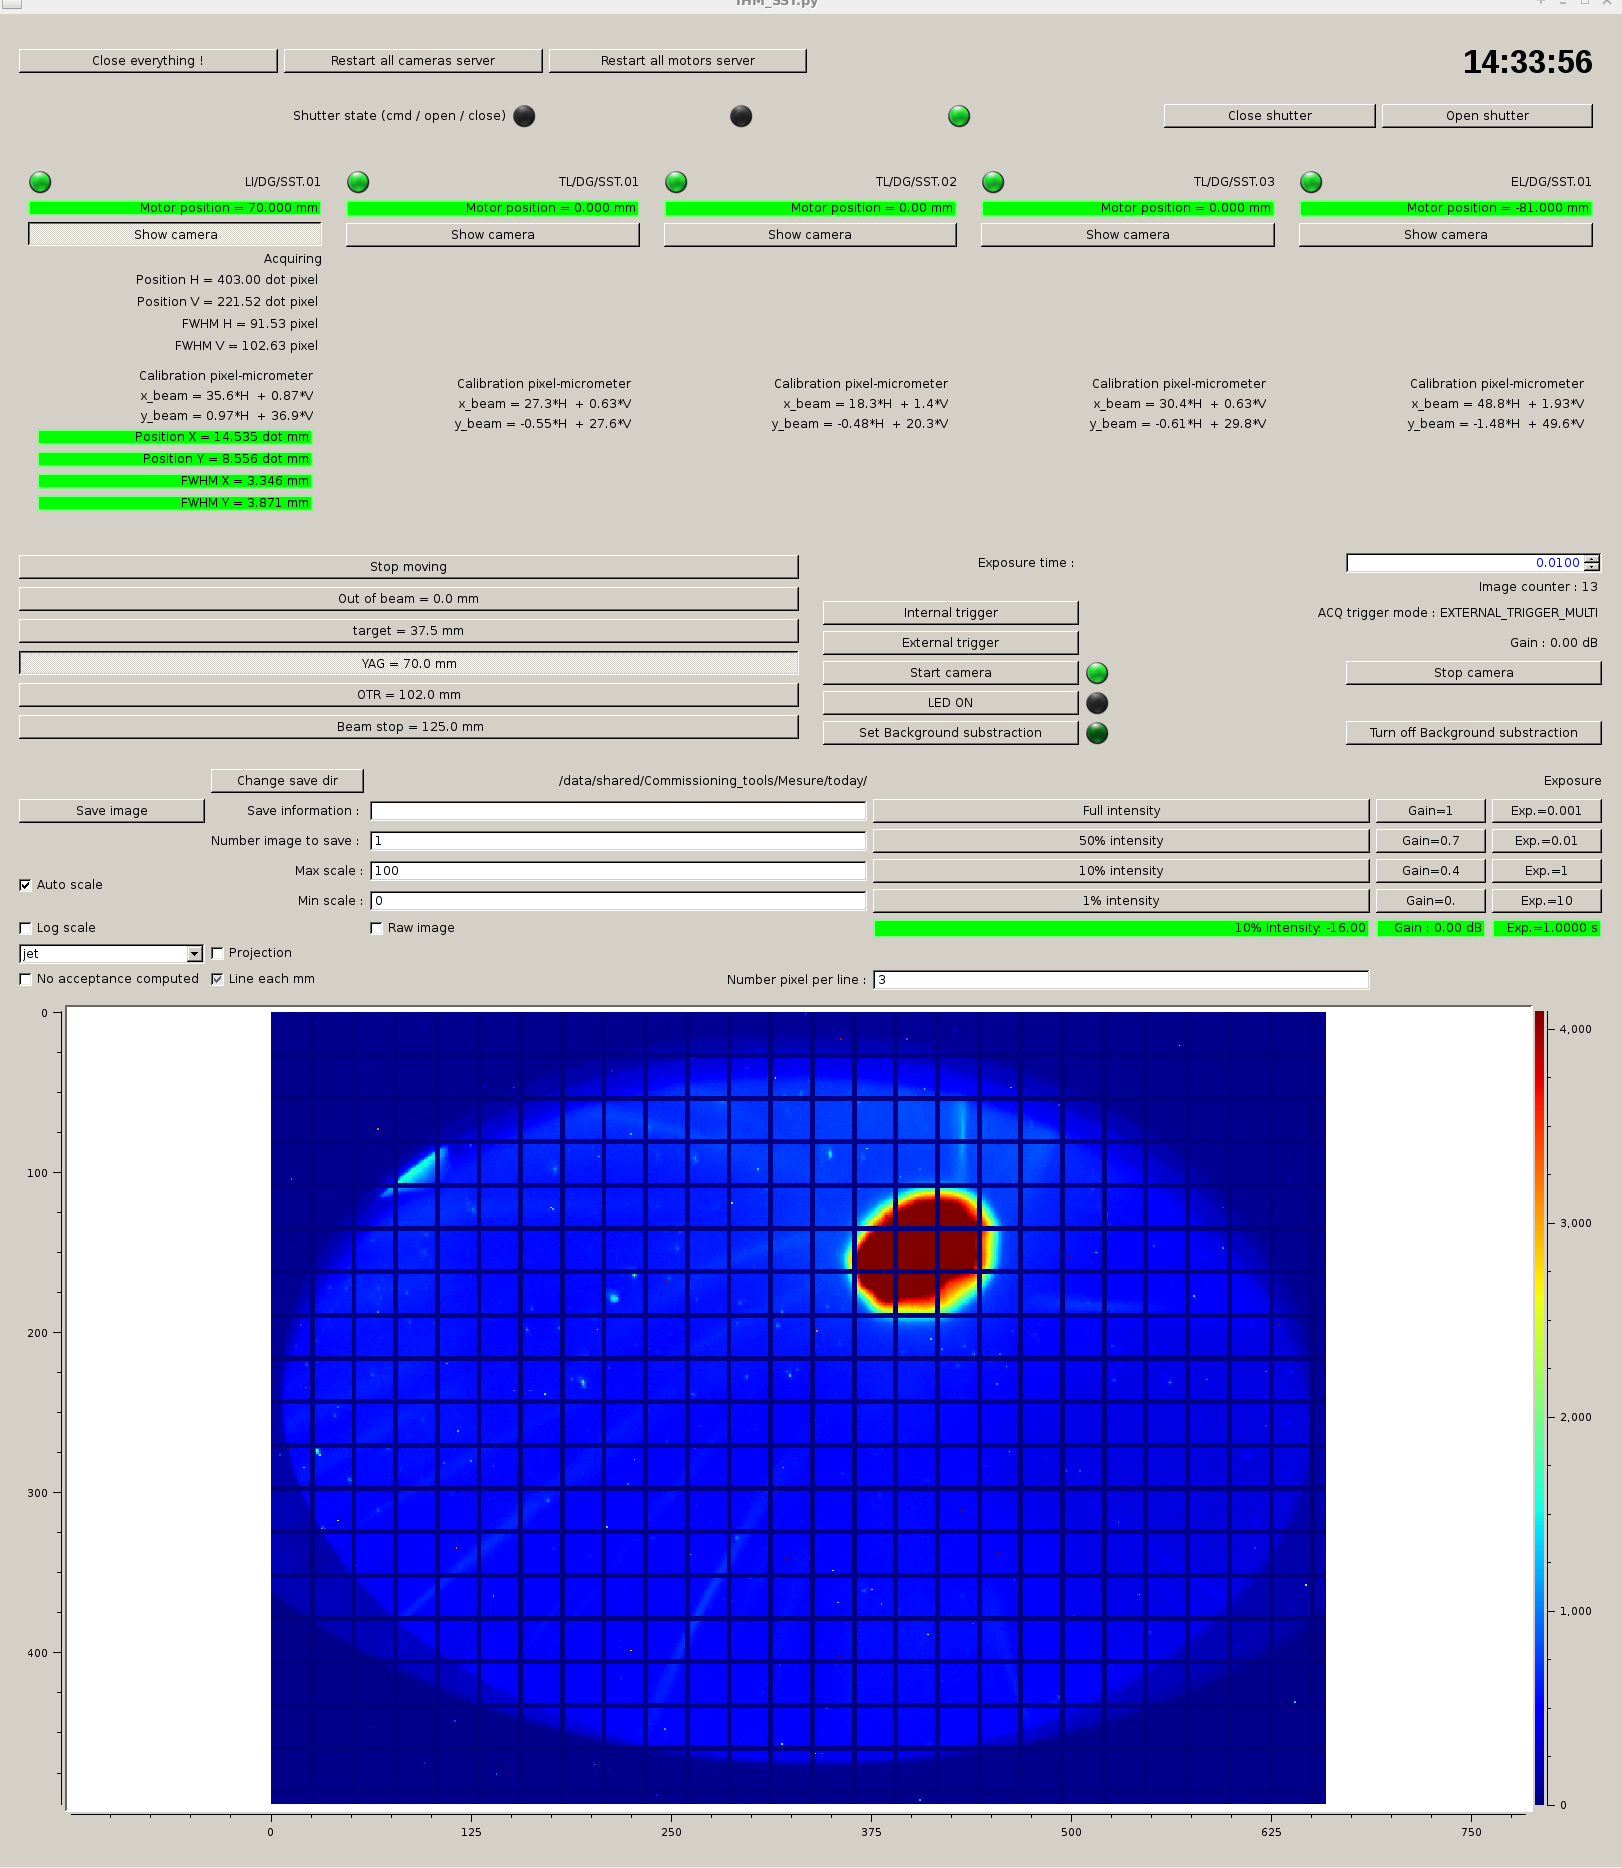
Task: Increase exposure time with spinner arrow
Action: pyautogui.click(x=1591, y=559)
